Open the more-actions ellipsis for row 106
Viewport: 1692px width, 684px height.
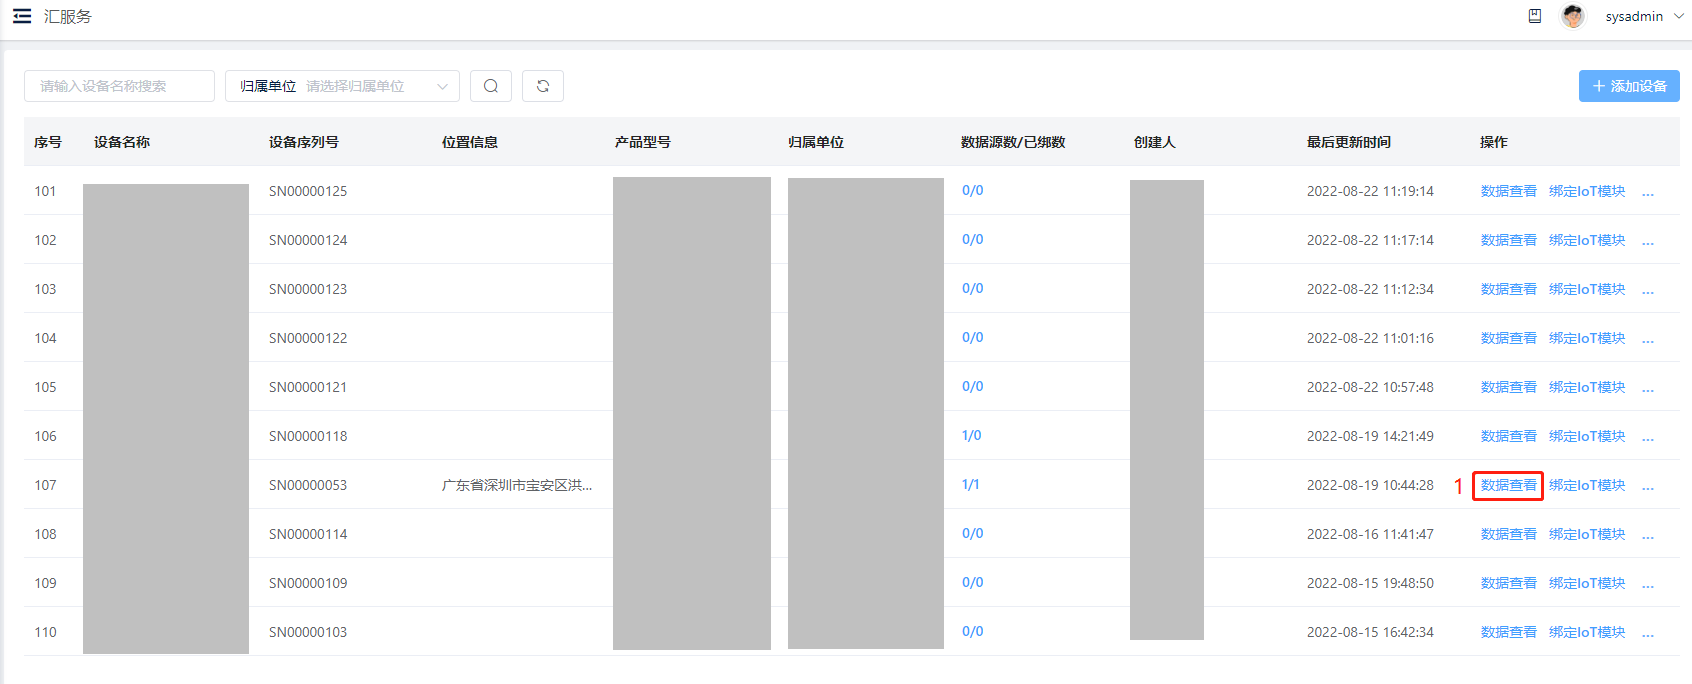point(1648,438)
